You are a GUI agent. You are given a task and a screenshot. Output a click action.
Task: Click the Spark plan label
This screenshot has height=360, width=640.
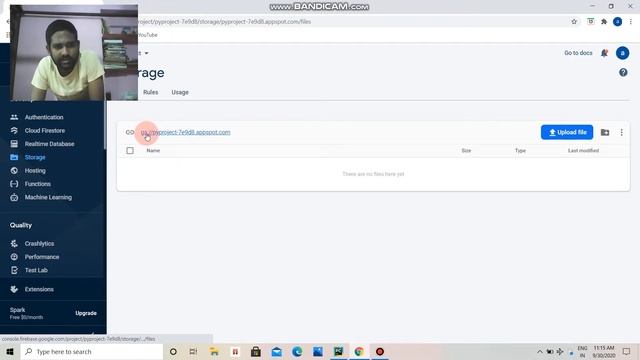(18, 310)
